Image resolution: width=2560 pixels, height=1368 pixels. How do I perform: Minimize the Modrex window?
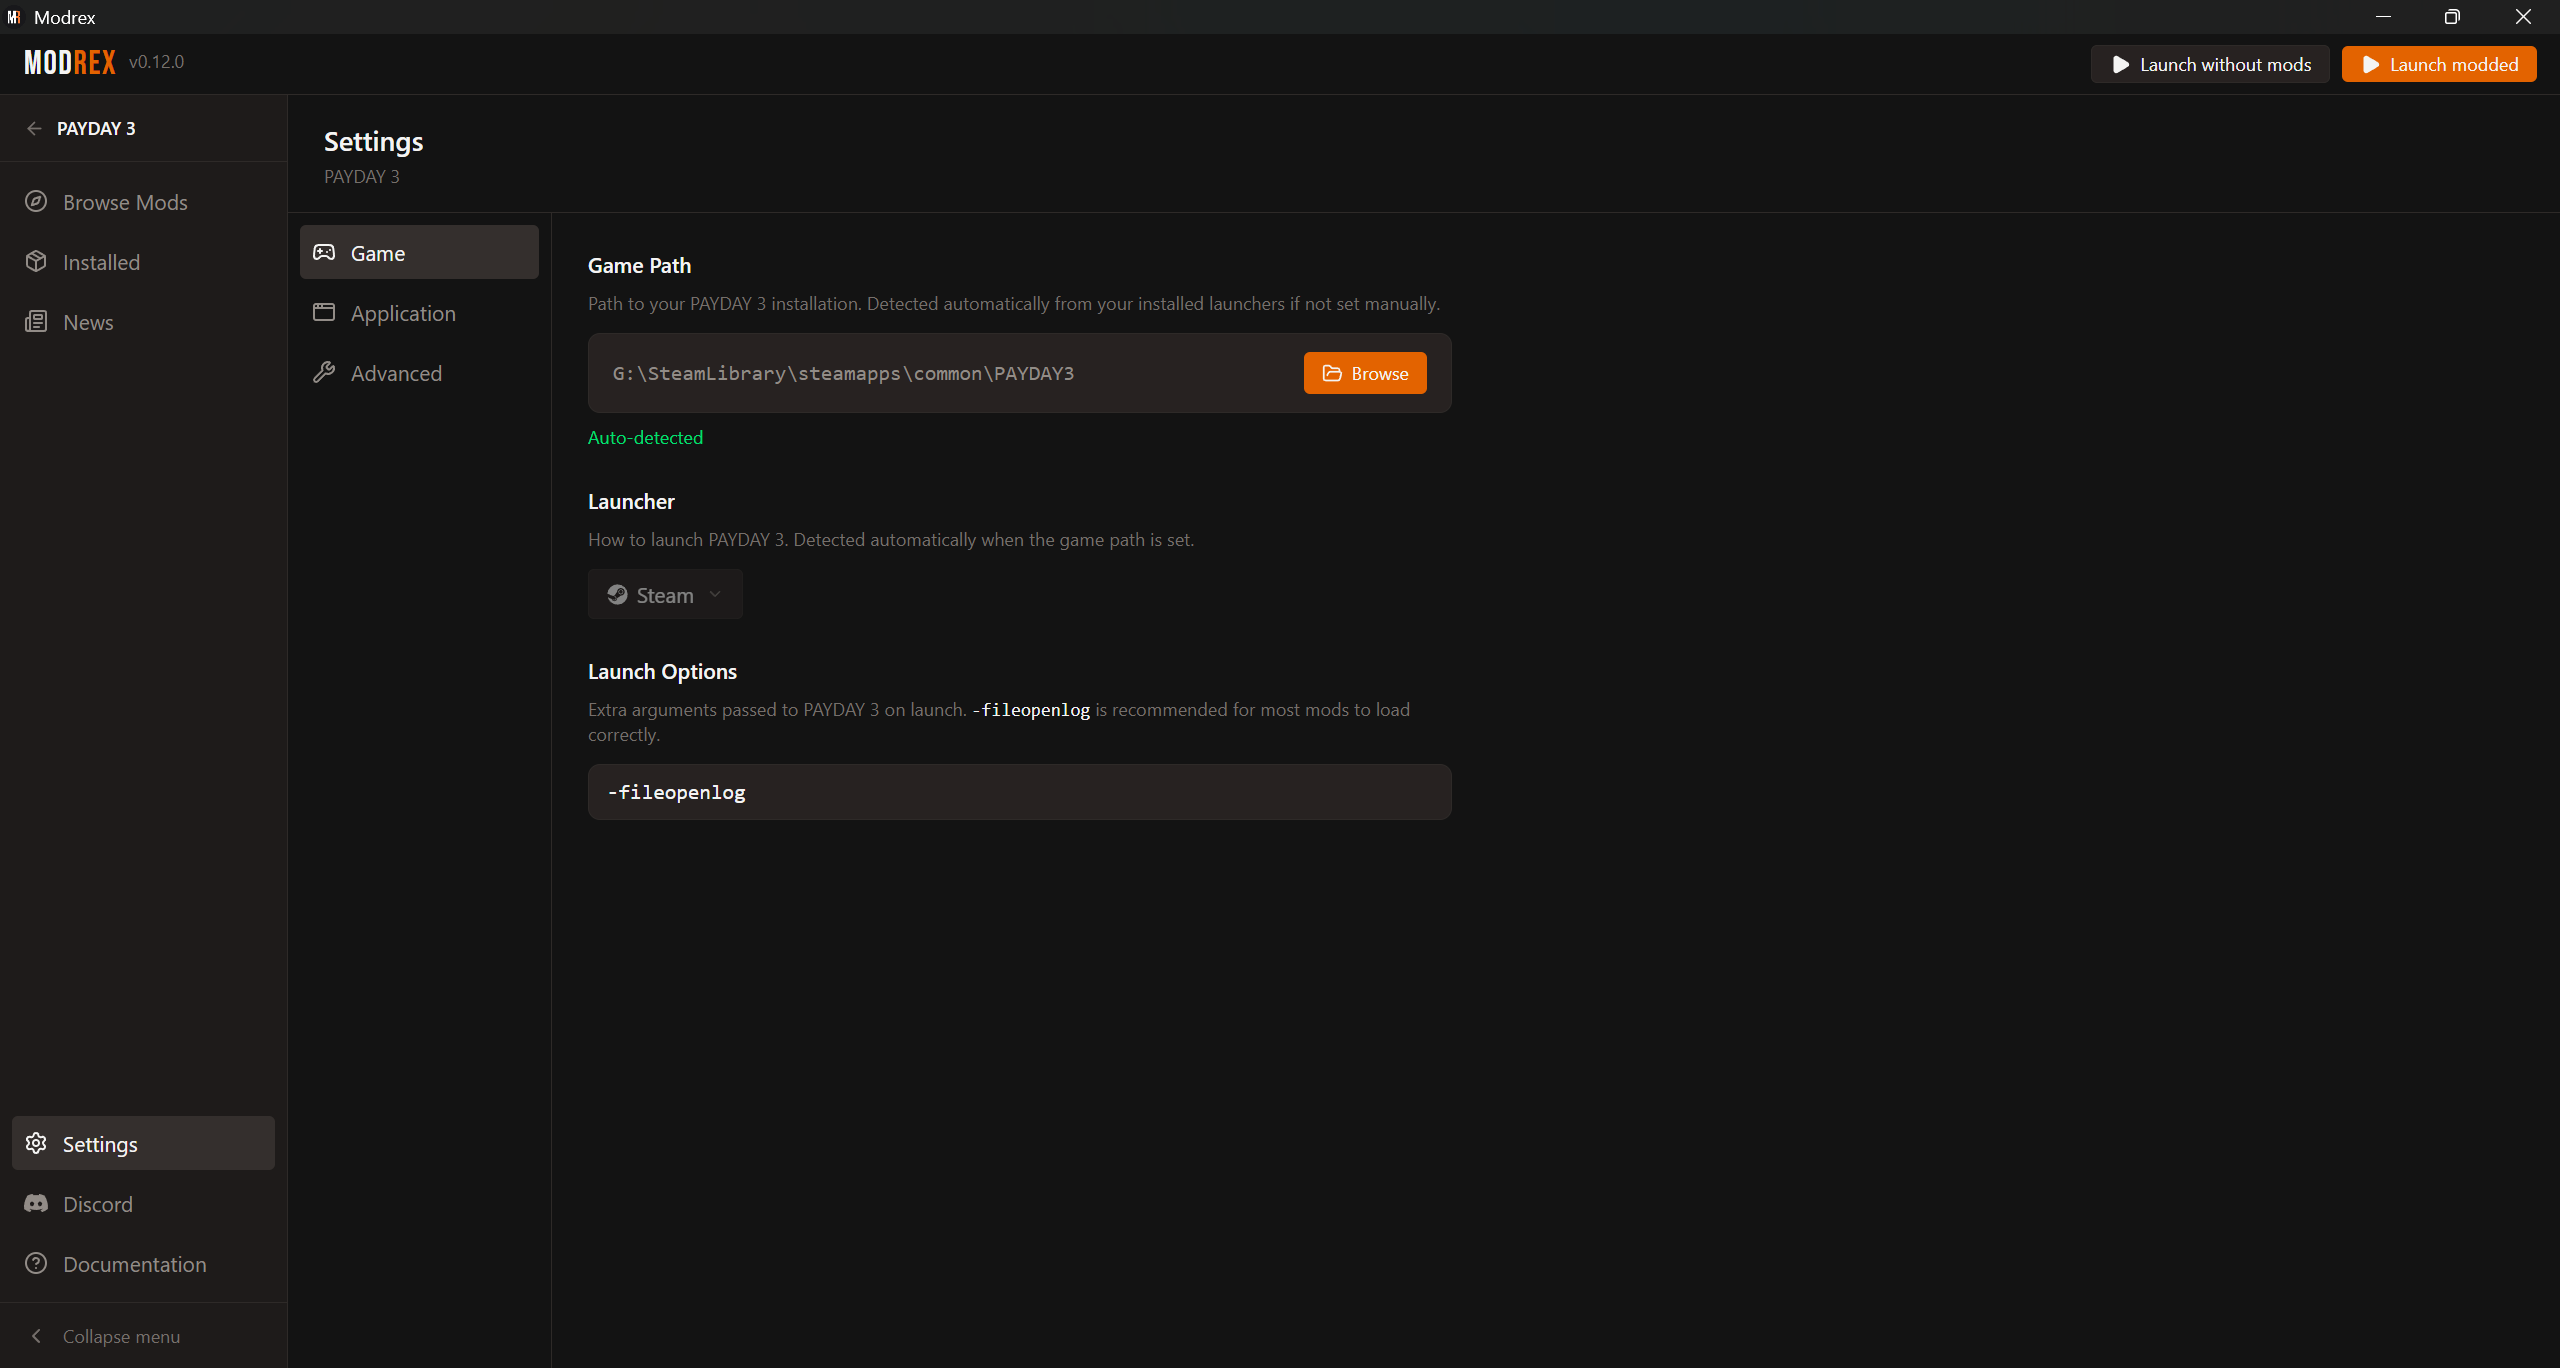tap(2383, 17)
